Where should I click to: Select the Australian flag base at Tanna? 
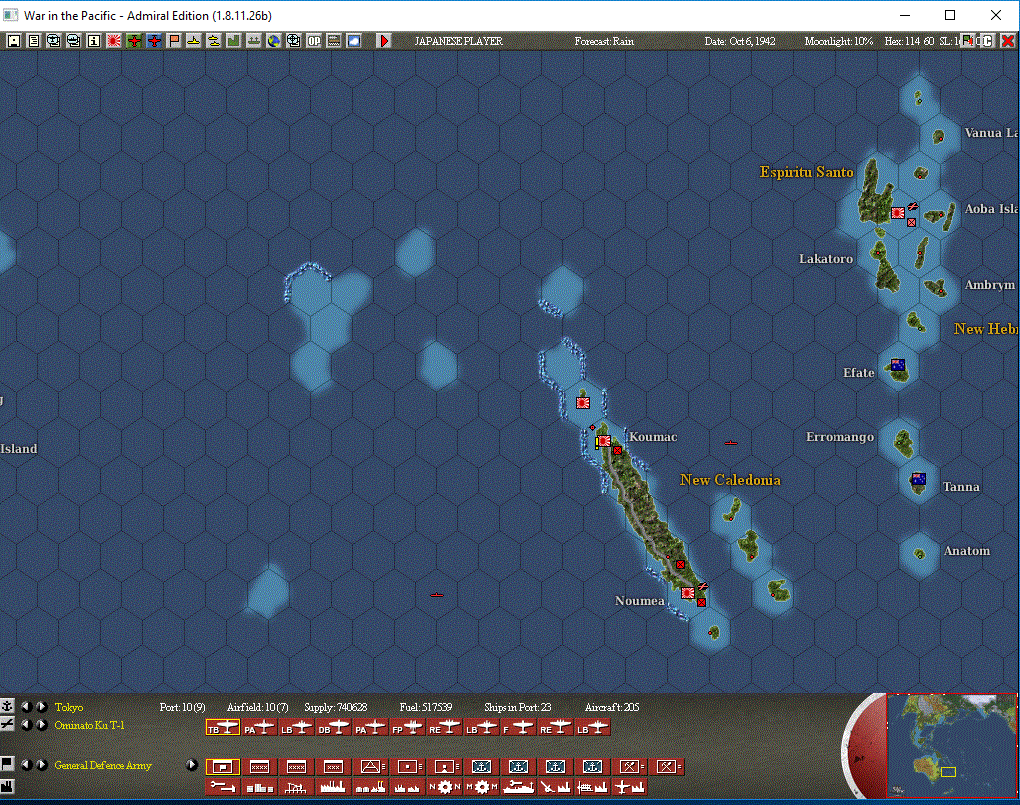(x=919, y=479)
